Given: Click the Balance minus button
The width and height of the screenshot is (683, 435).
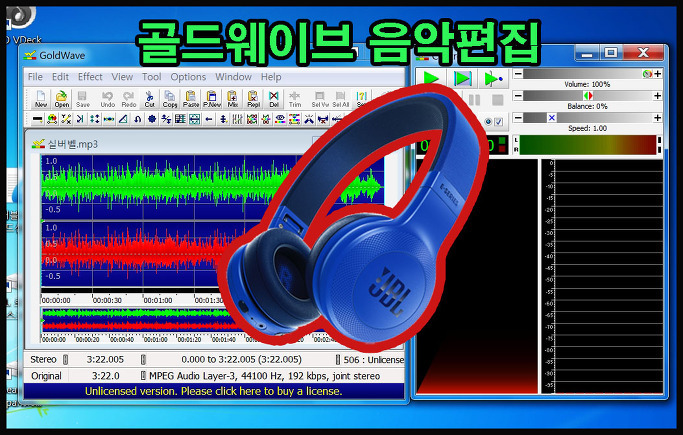Looking at the screenshot, I should point(518,96).
